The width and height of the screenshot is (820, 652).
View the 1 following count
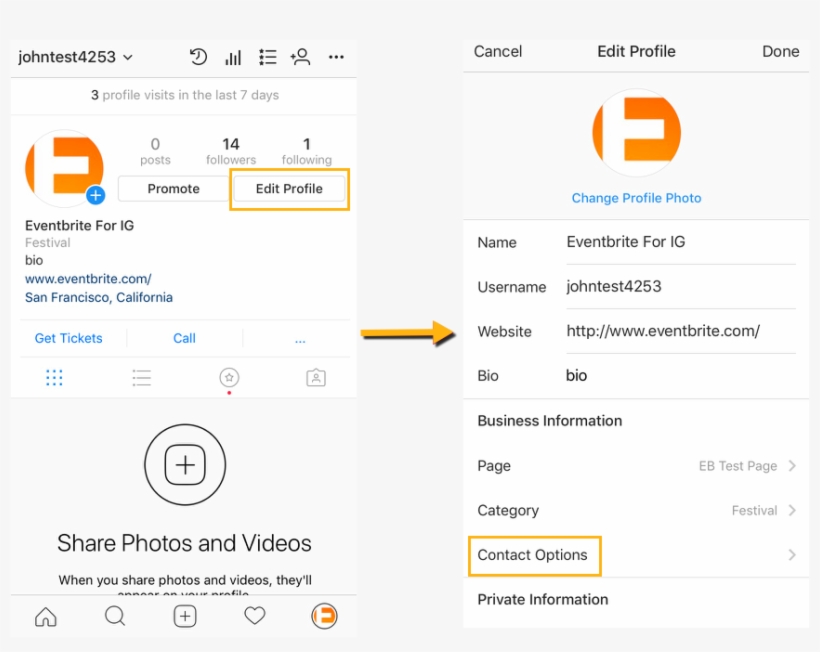(306, 151)
